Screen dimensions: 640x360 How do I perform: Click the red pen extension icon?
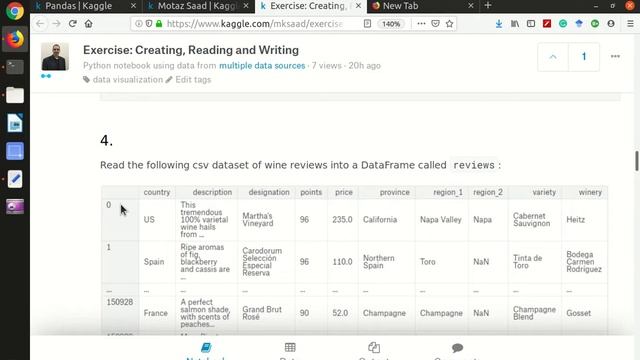547,24
